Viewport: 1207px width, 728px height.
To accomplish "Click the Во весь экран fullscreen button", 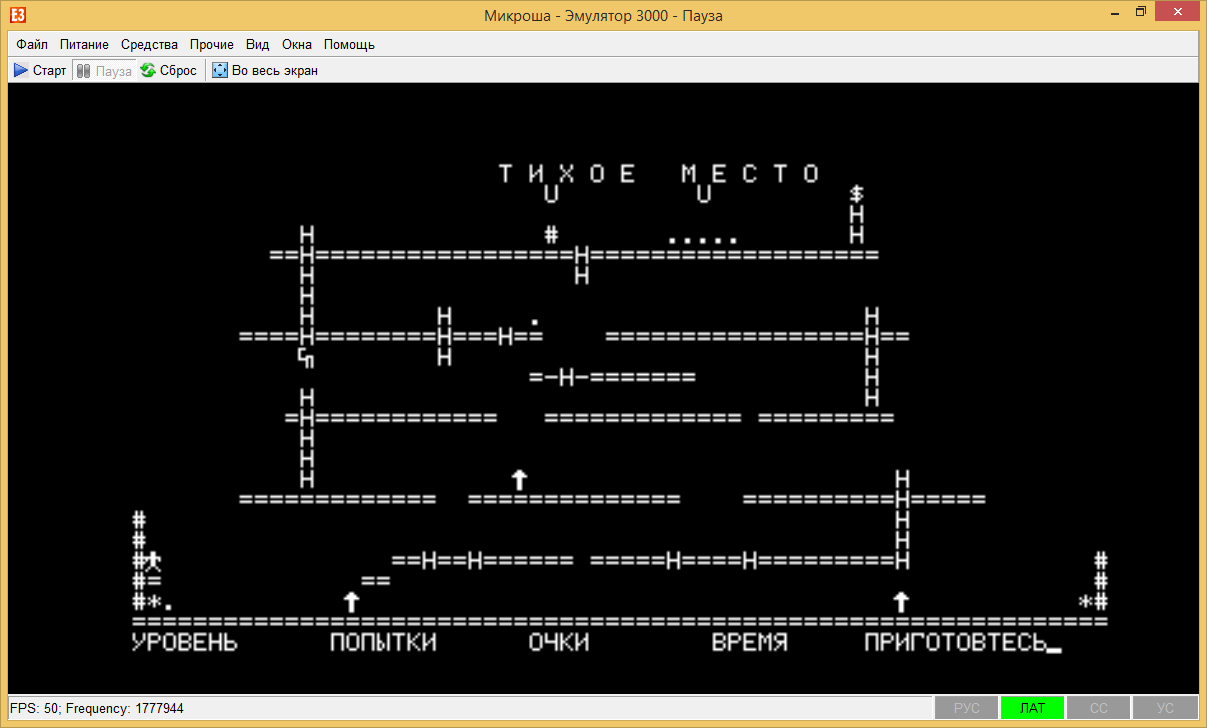I will tap(265, 70).
